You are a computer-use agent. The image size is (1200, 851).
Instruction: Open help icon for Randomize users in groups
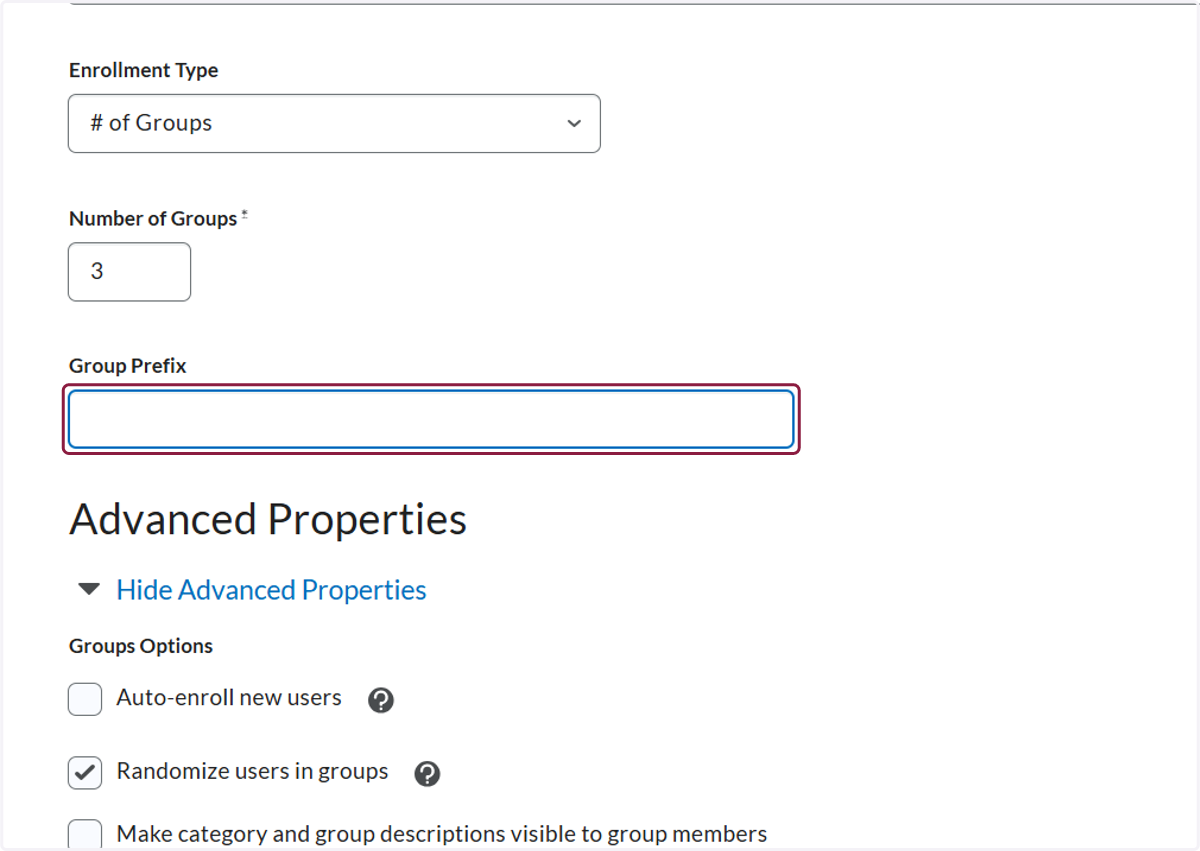point(427,774)
